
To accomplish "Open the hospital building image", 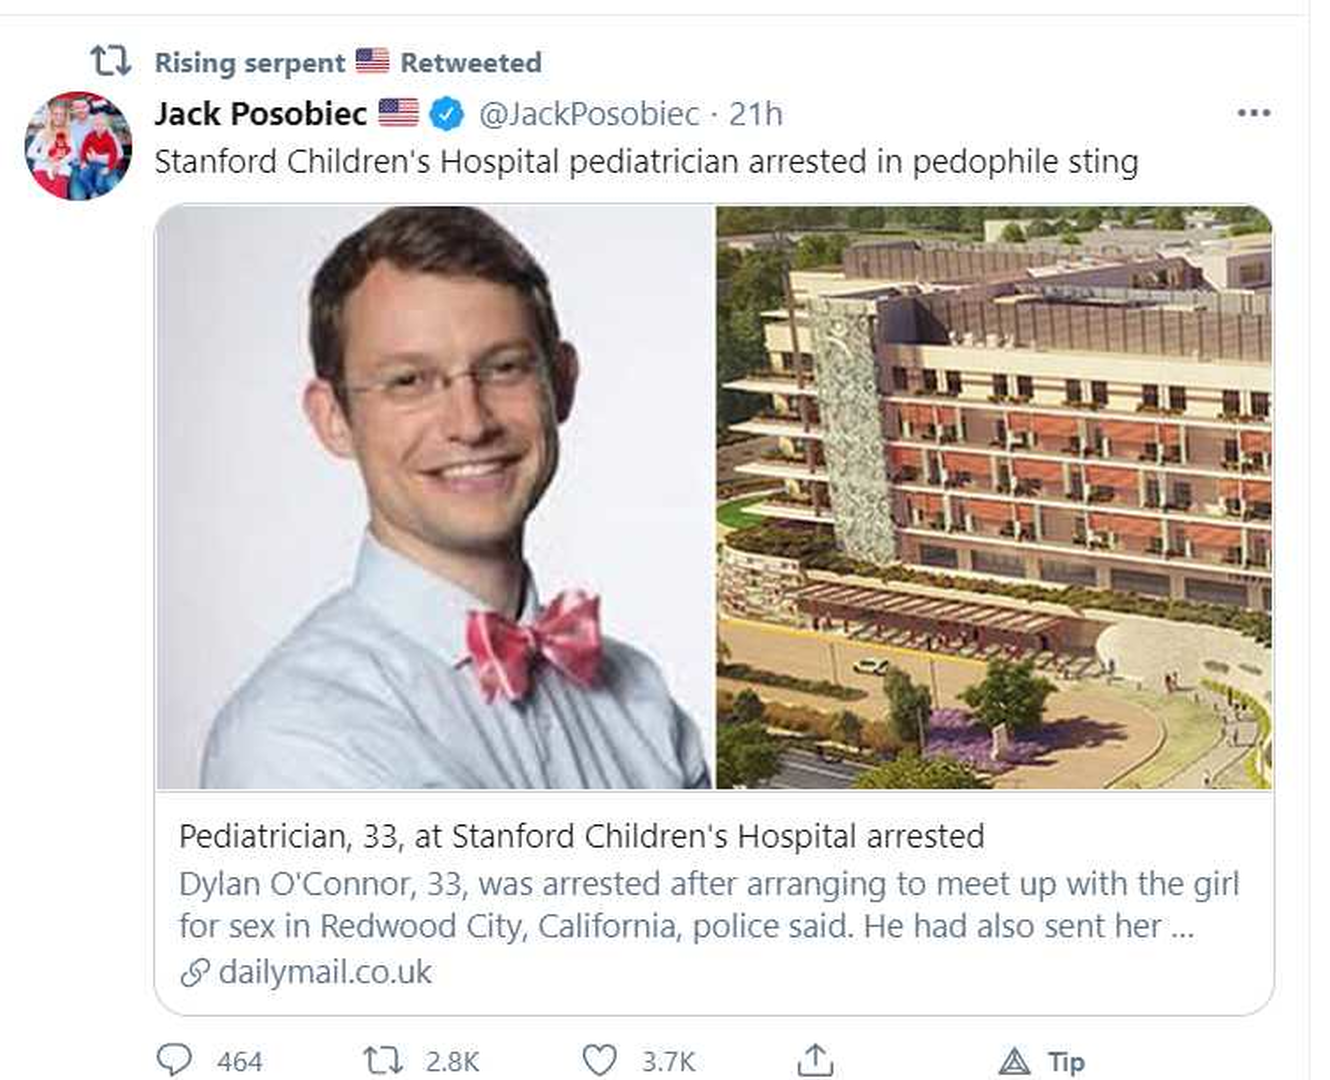I will [994, 497].
